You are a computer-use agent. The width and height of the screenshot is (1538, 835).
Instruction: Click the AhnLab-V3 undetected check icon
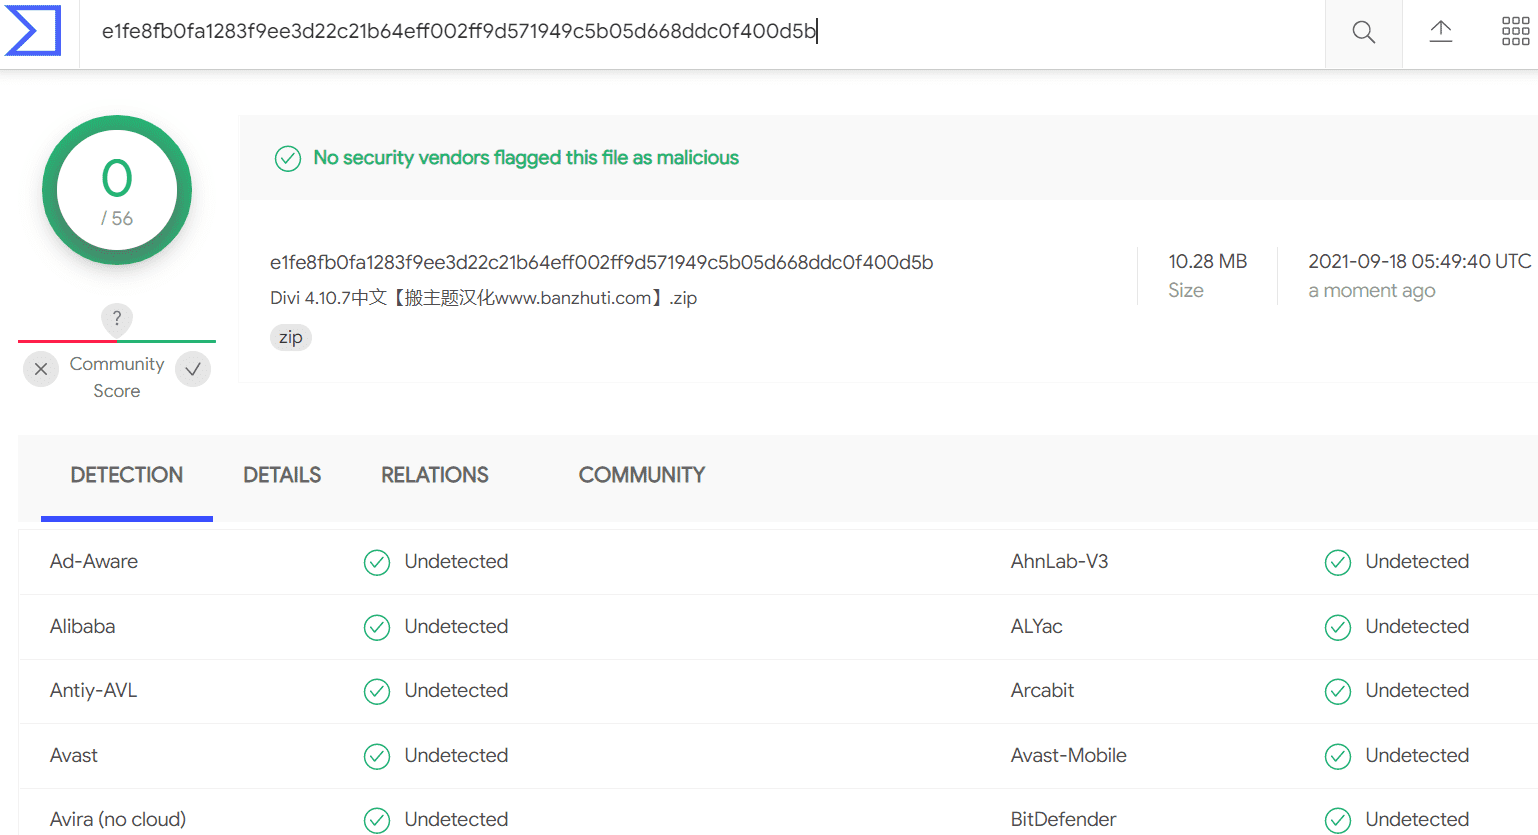coord(1338,562)
